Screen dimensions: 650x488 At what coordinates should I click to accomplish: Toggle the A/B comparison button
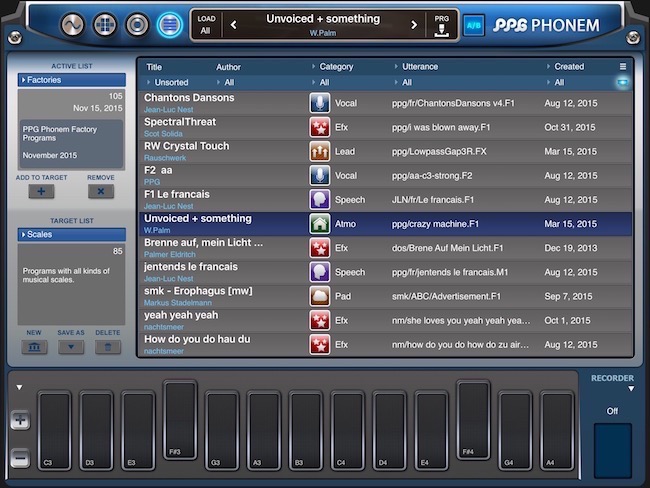474,25
